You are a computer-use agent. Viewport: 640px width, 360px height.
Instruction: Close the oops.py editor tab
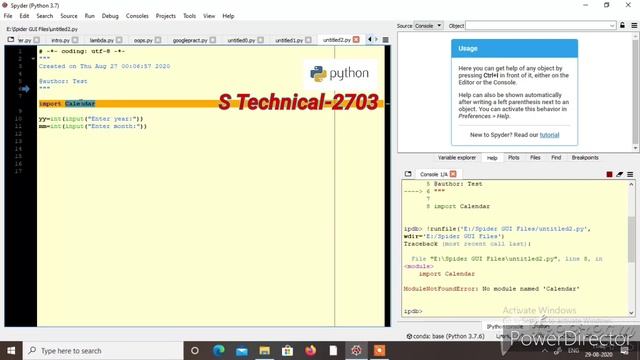pos(158,40)
